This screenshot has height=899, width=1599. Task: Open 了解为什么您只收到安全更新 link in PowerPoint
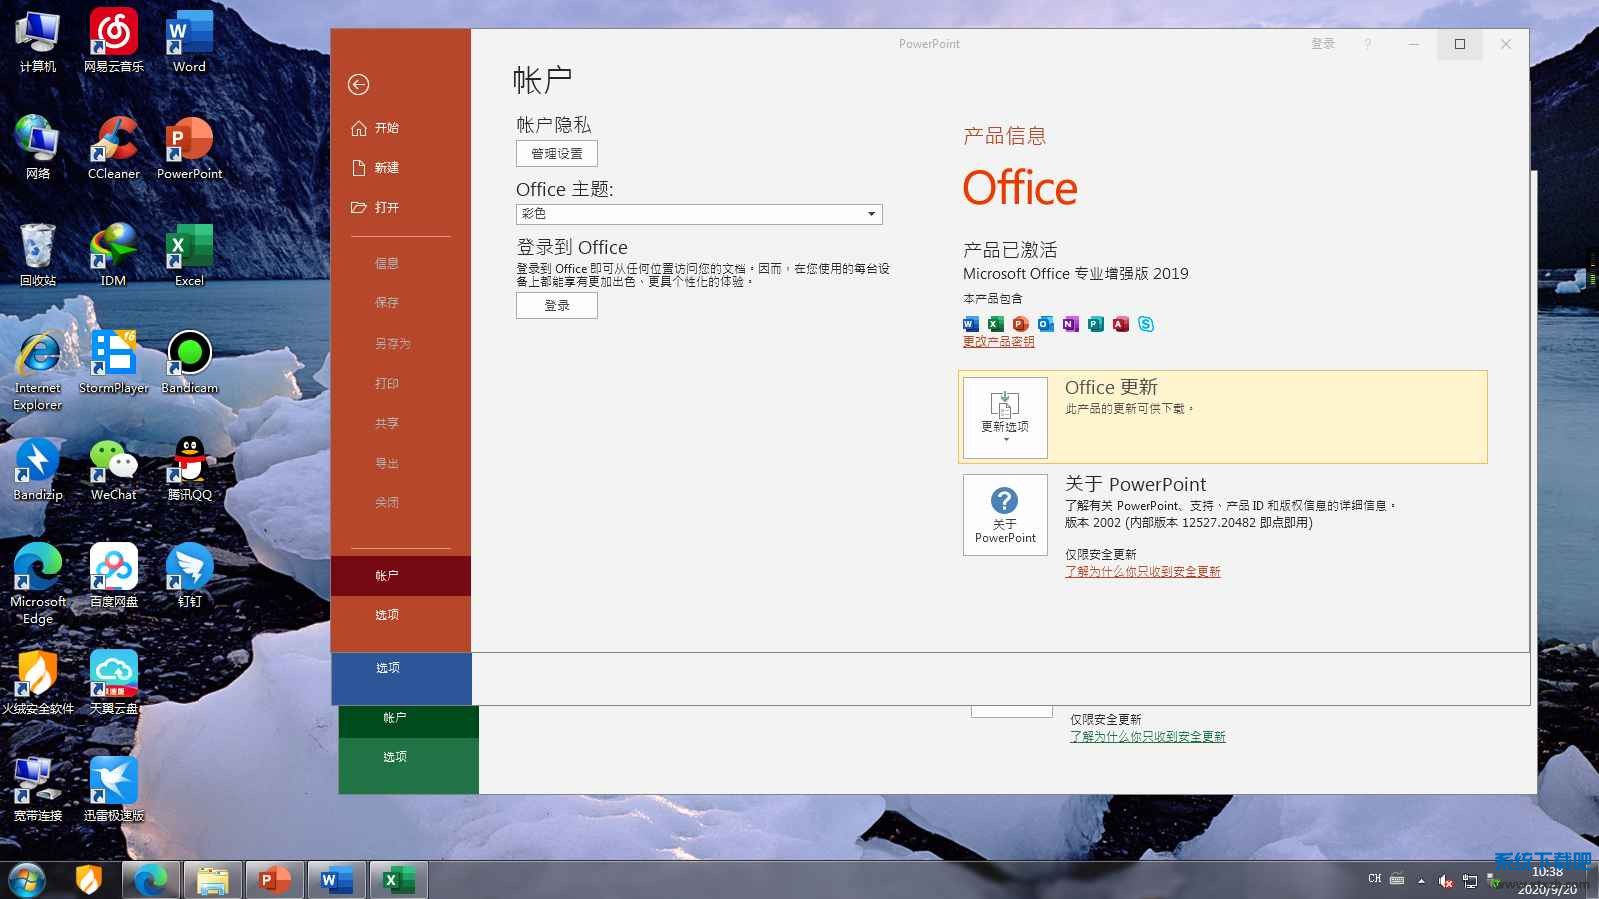[1142, 572]
